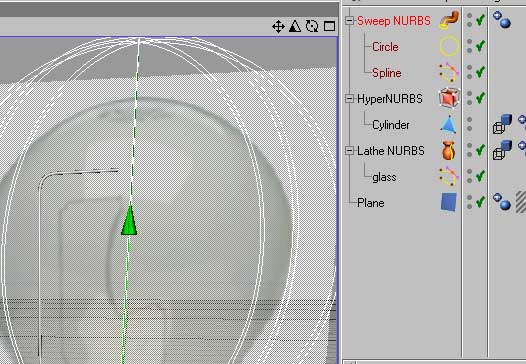Toggle the green checkmark for glass spline

(x=480, y=176)
